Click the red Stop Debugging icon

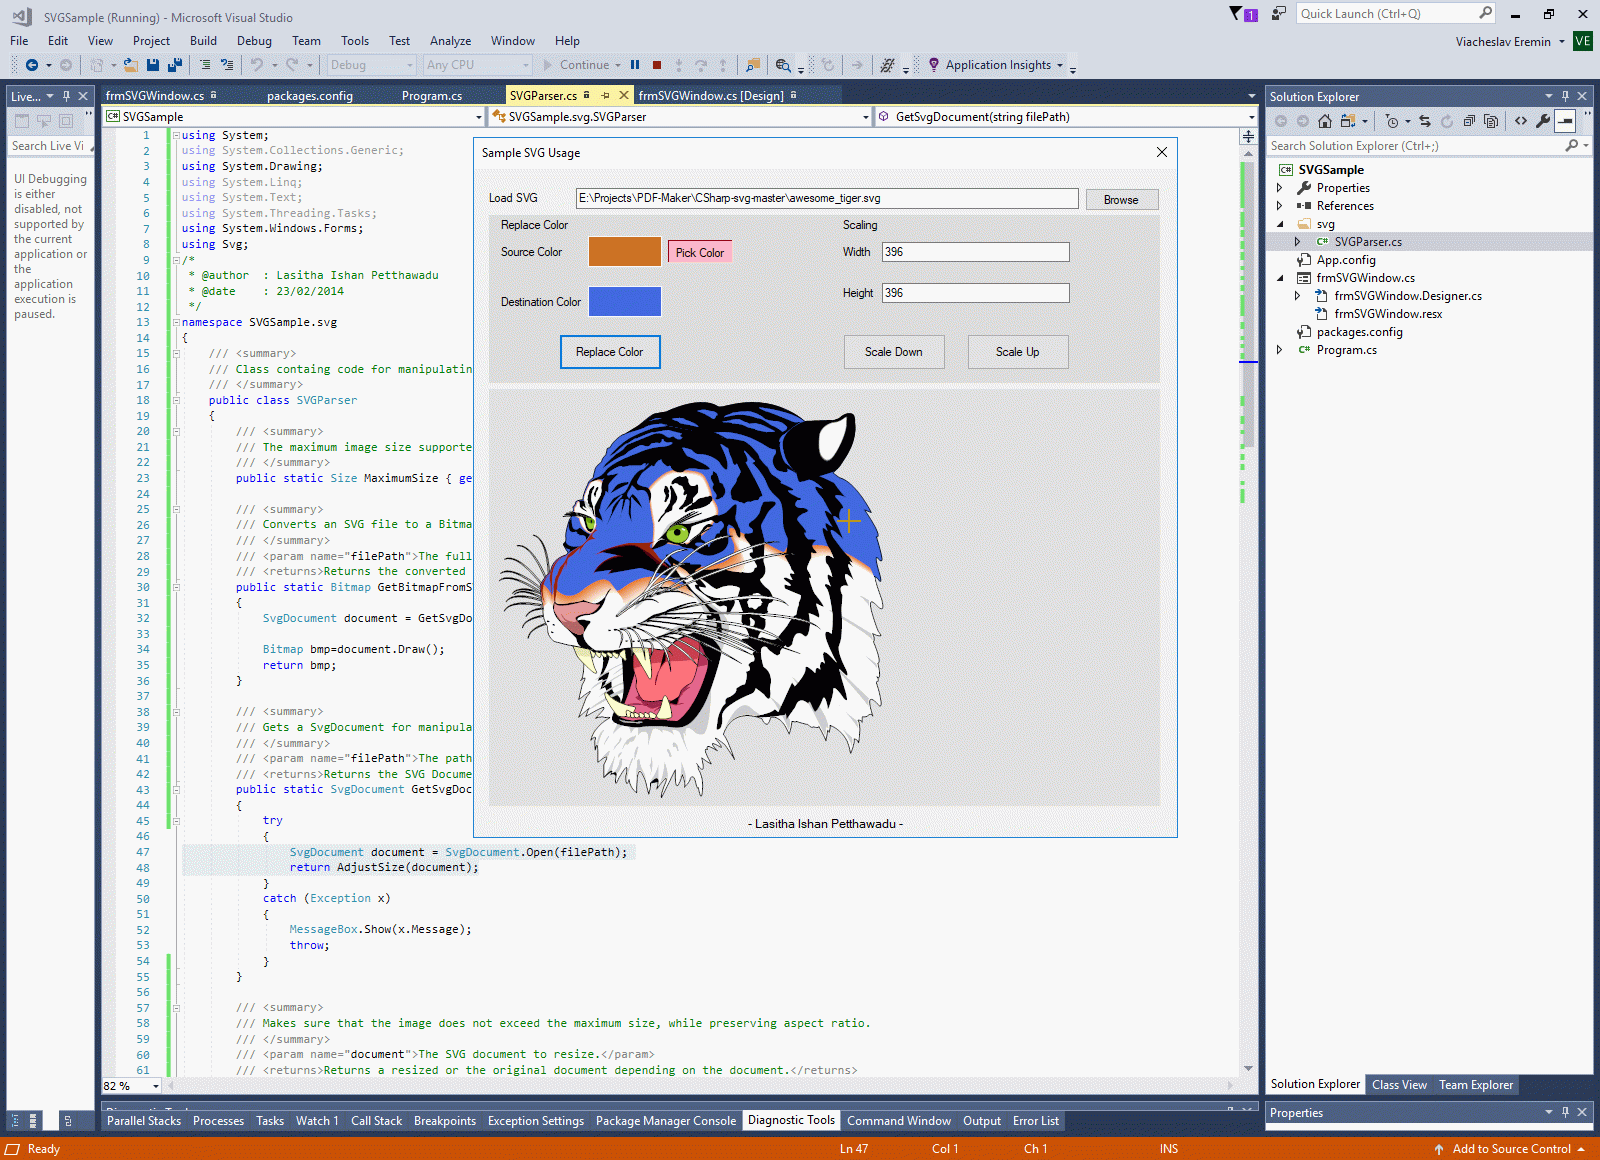click(657, 65)
